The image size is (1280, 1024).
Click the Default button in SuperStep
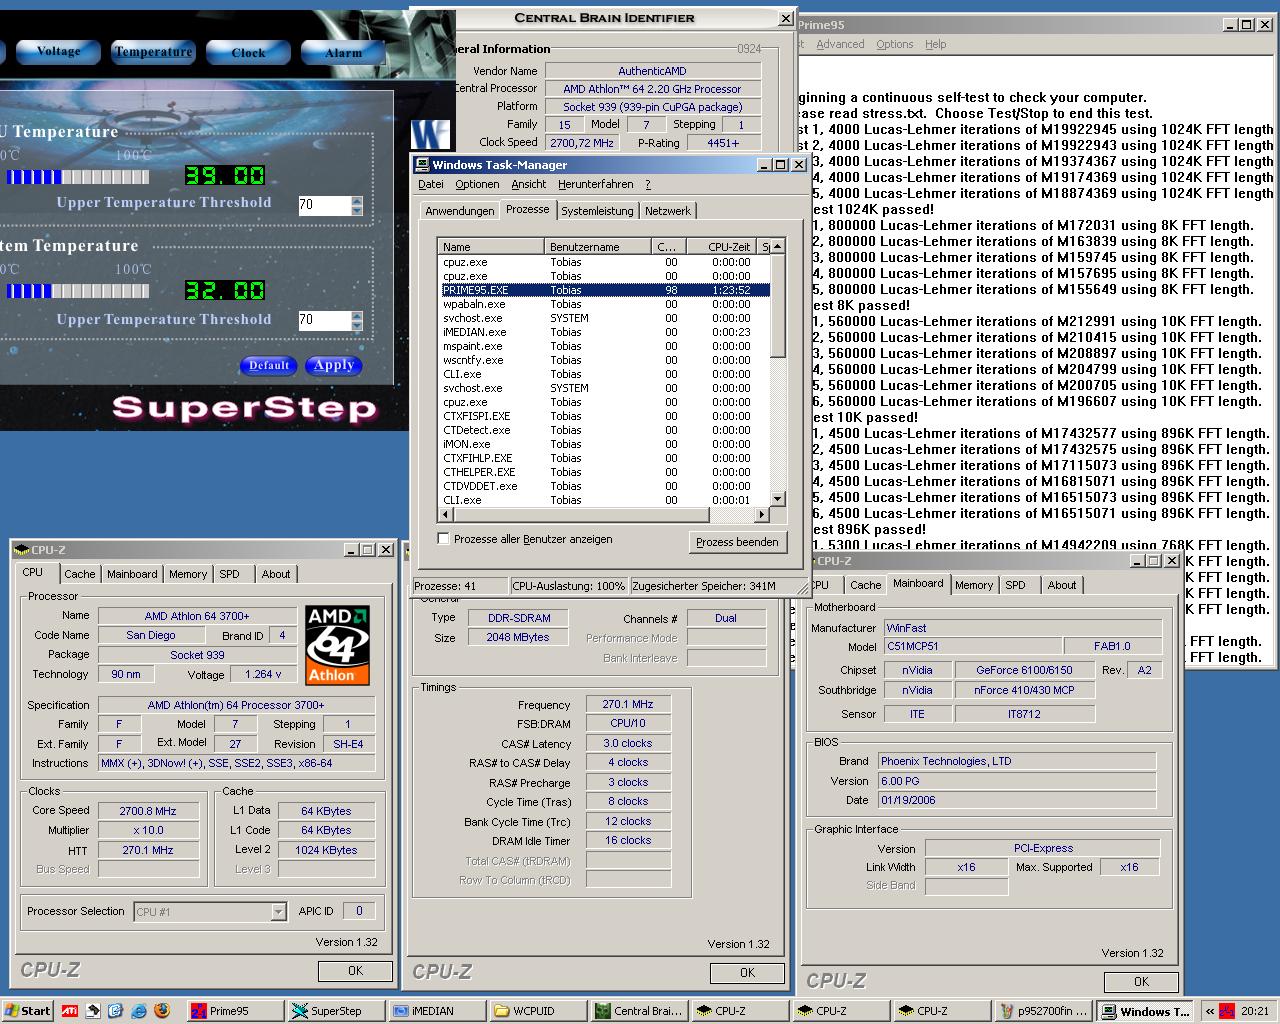pos(268,365)
